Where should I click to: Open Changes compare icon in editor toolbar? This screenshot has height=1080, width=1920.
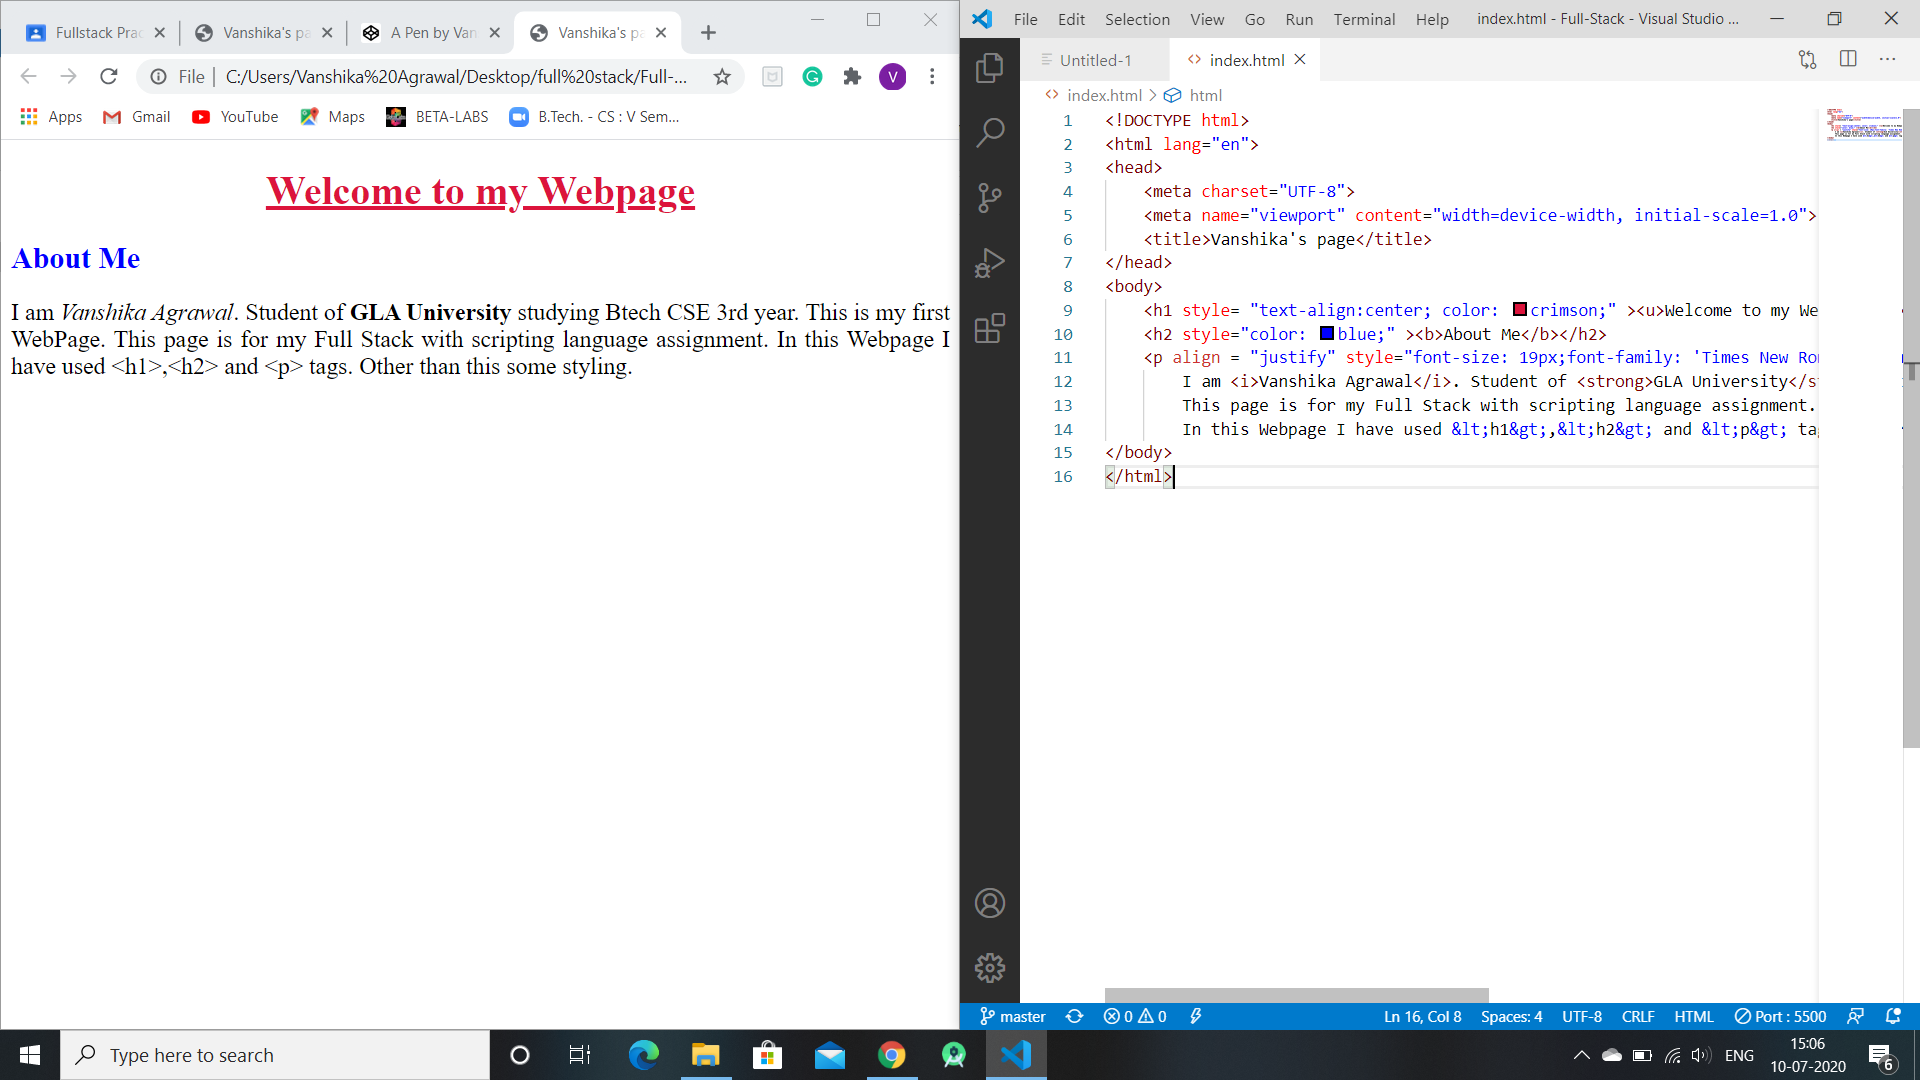tap(1807, 59)
